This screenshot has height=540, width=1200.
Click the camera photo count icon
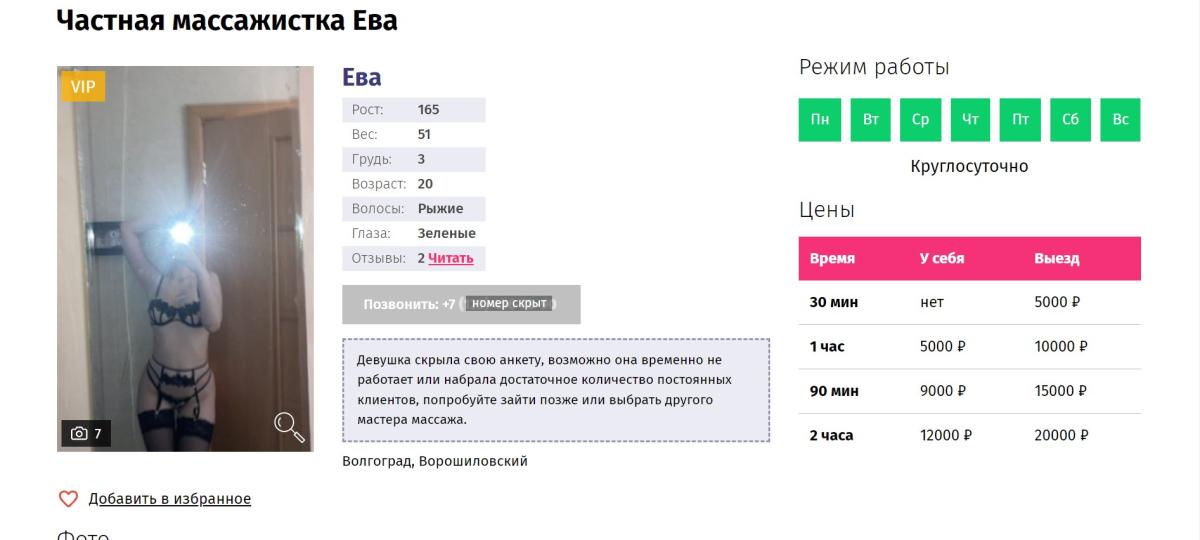coord(78,433)
